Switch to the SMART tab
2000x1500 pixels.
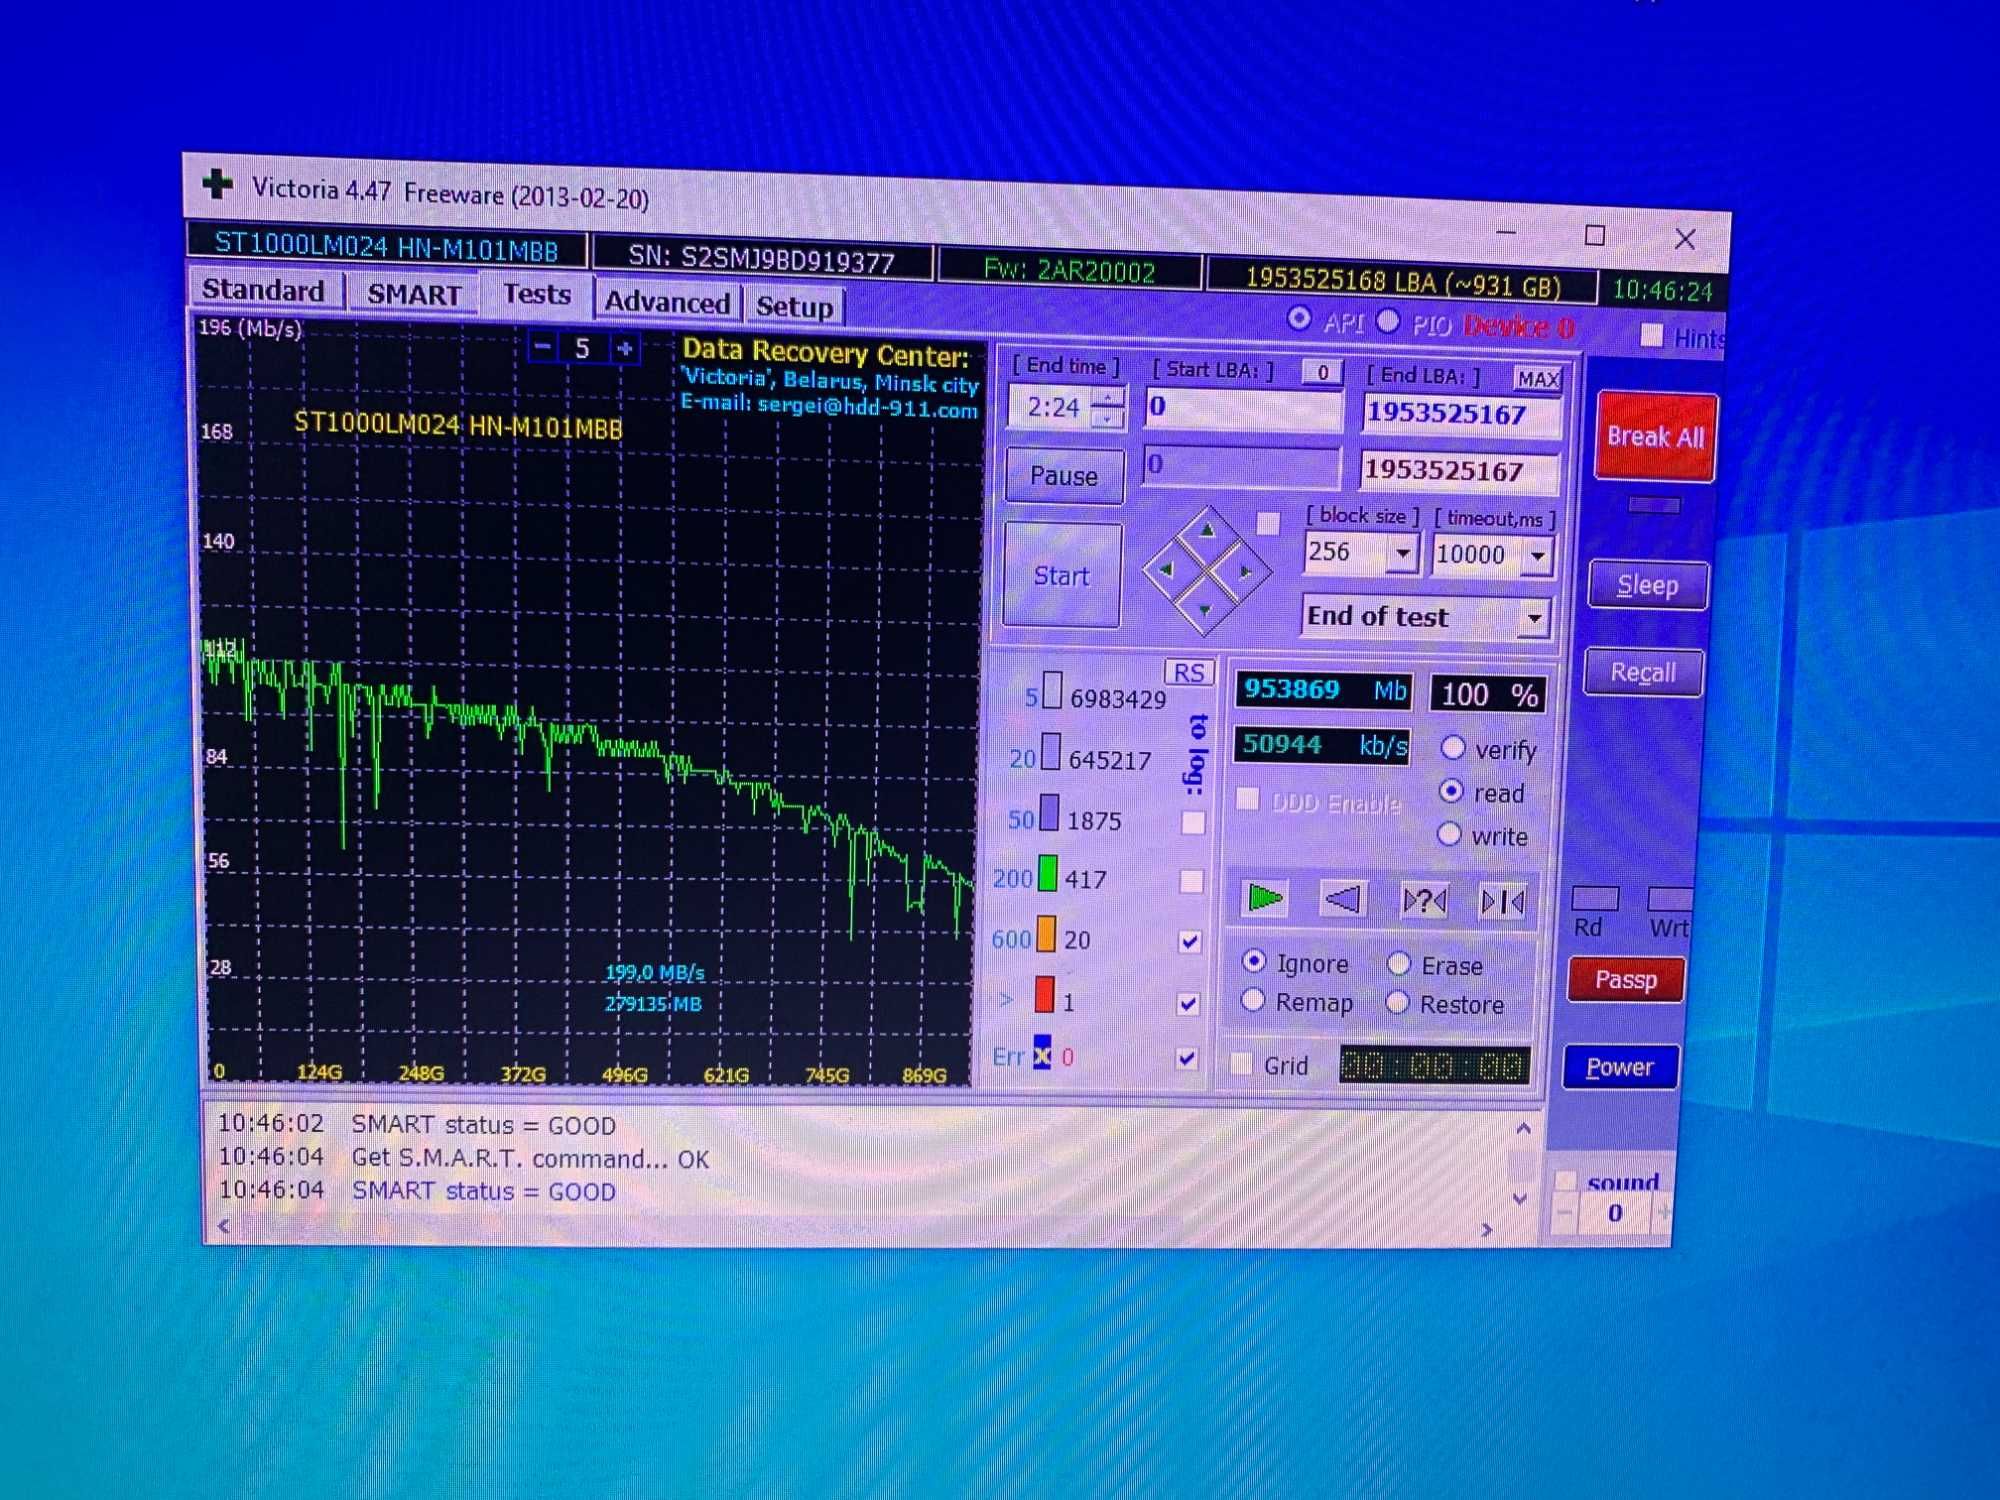(x=414, y=294)
